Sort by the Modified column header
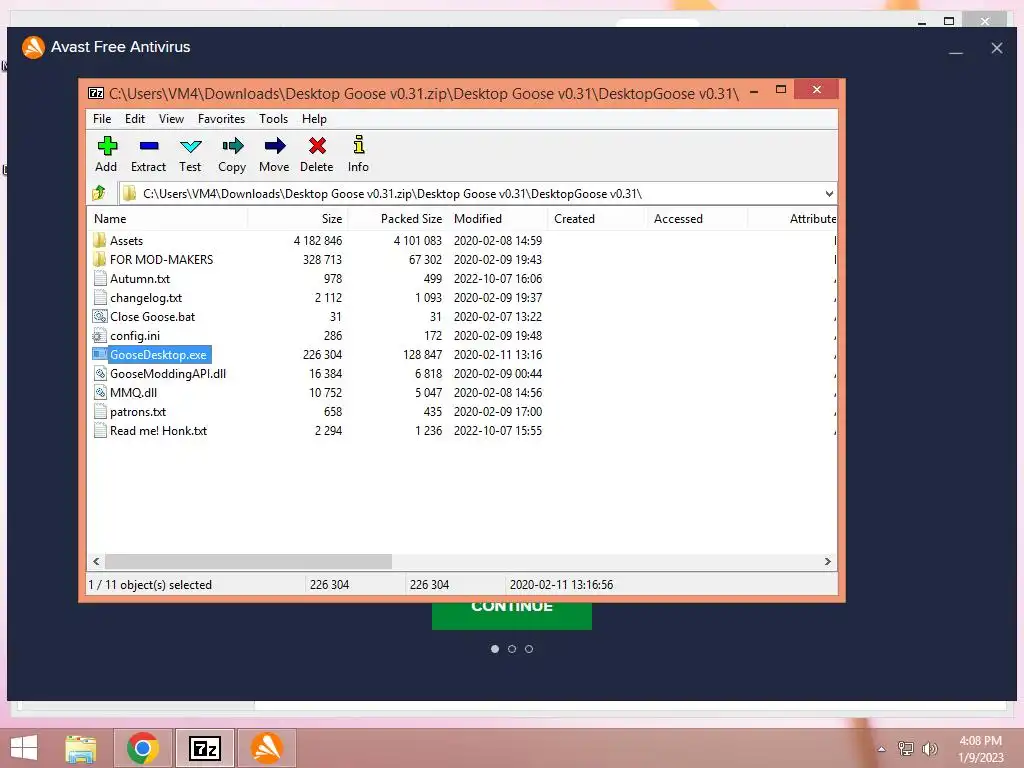The image size is (1024, 768). point(498,219)
